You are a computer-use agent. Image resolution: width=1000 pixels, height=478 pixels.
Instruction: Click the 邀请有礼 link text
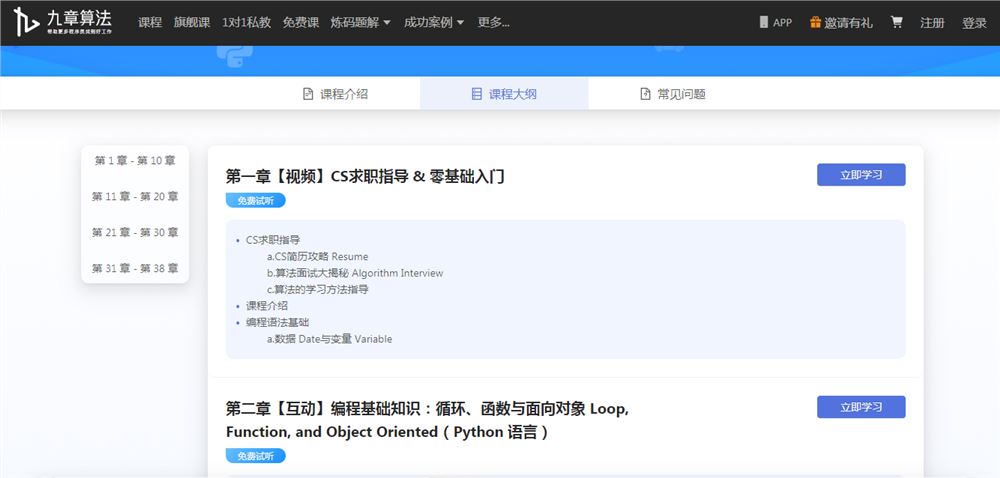848,23
